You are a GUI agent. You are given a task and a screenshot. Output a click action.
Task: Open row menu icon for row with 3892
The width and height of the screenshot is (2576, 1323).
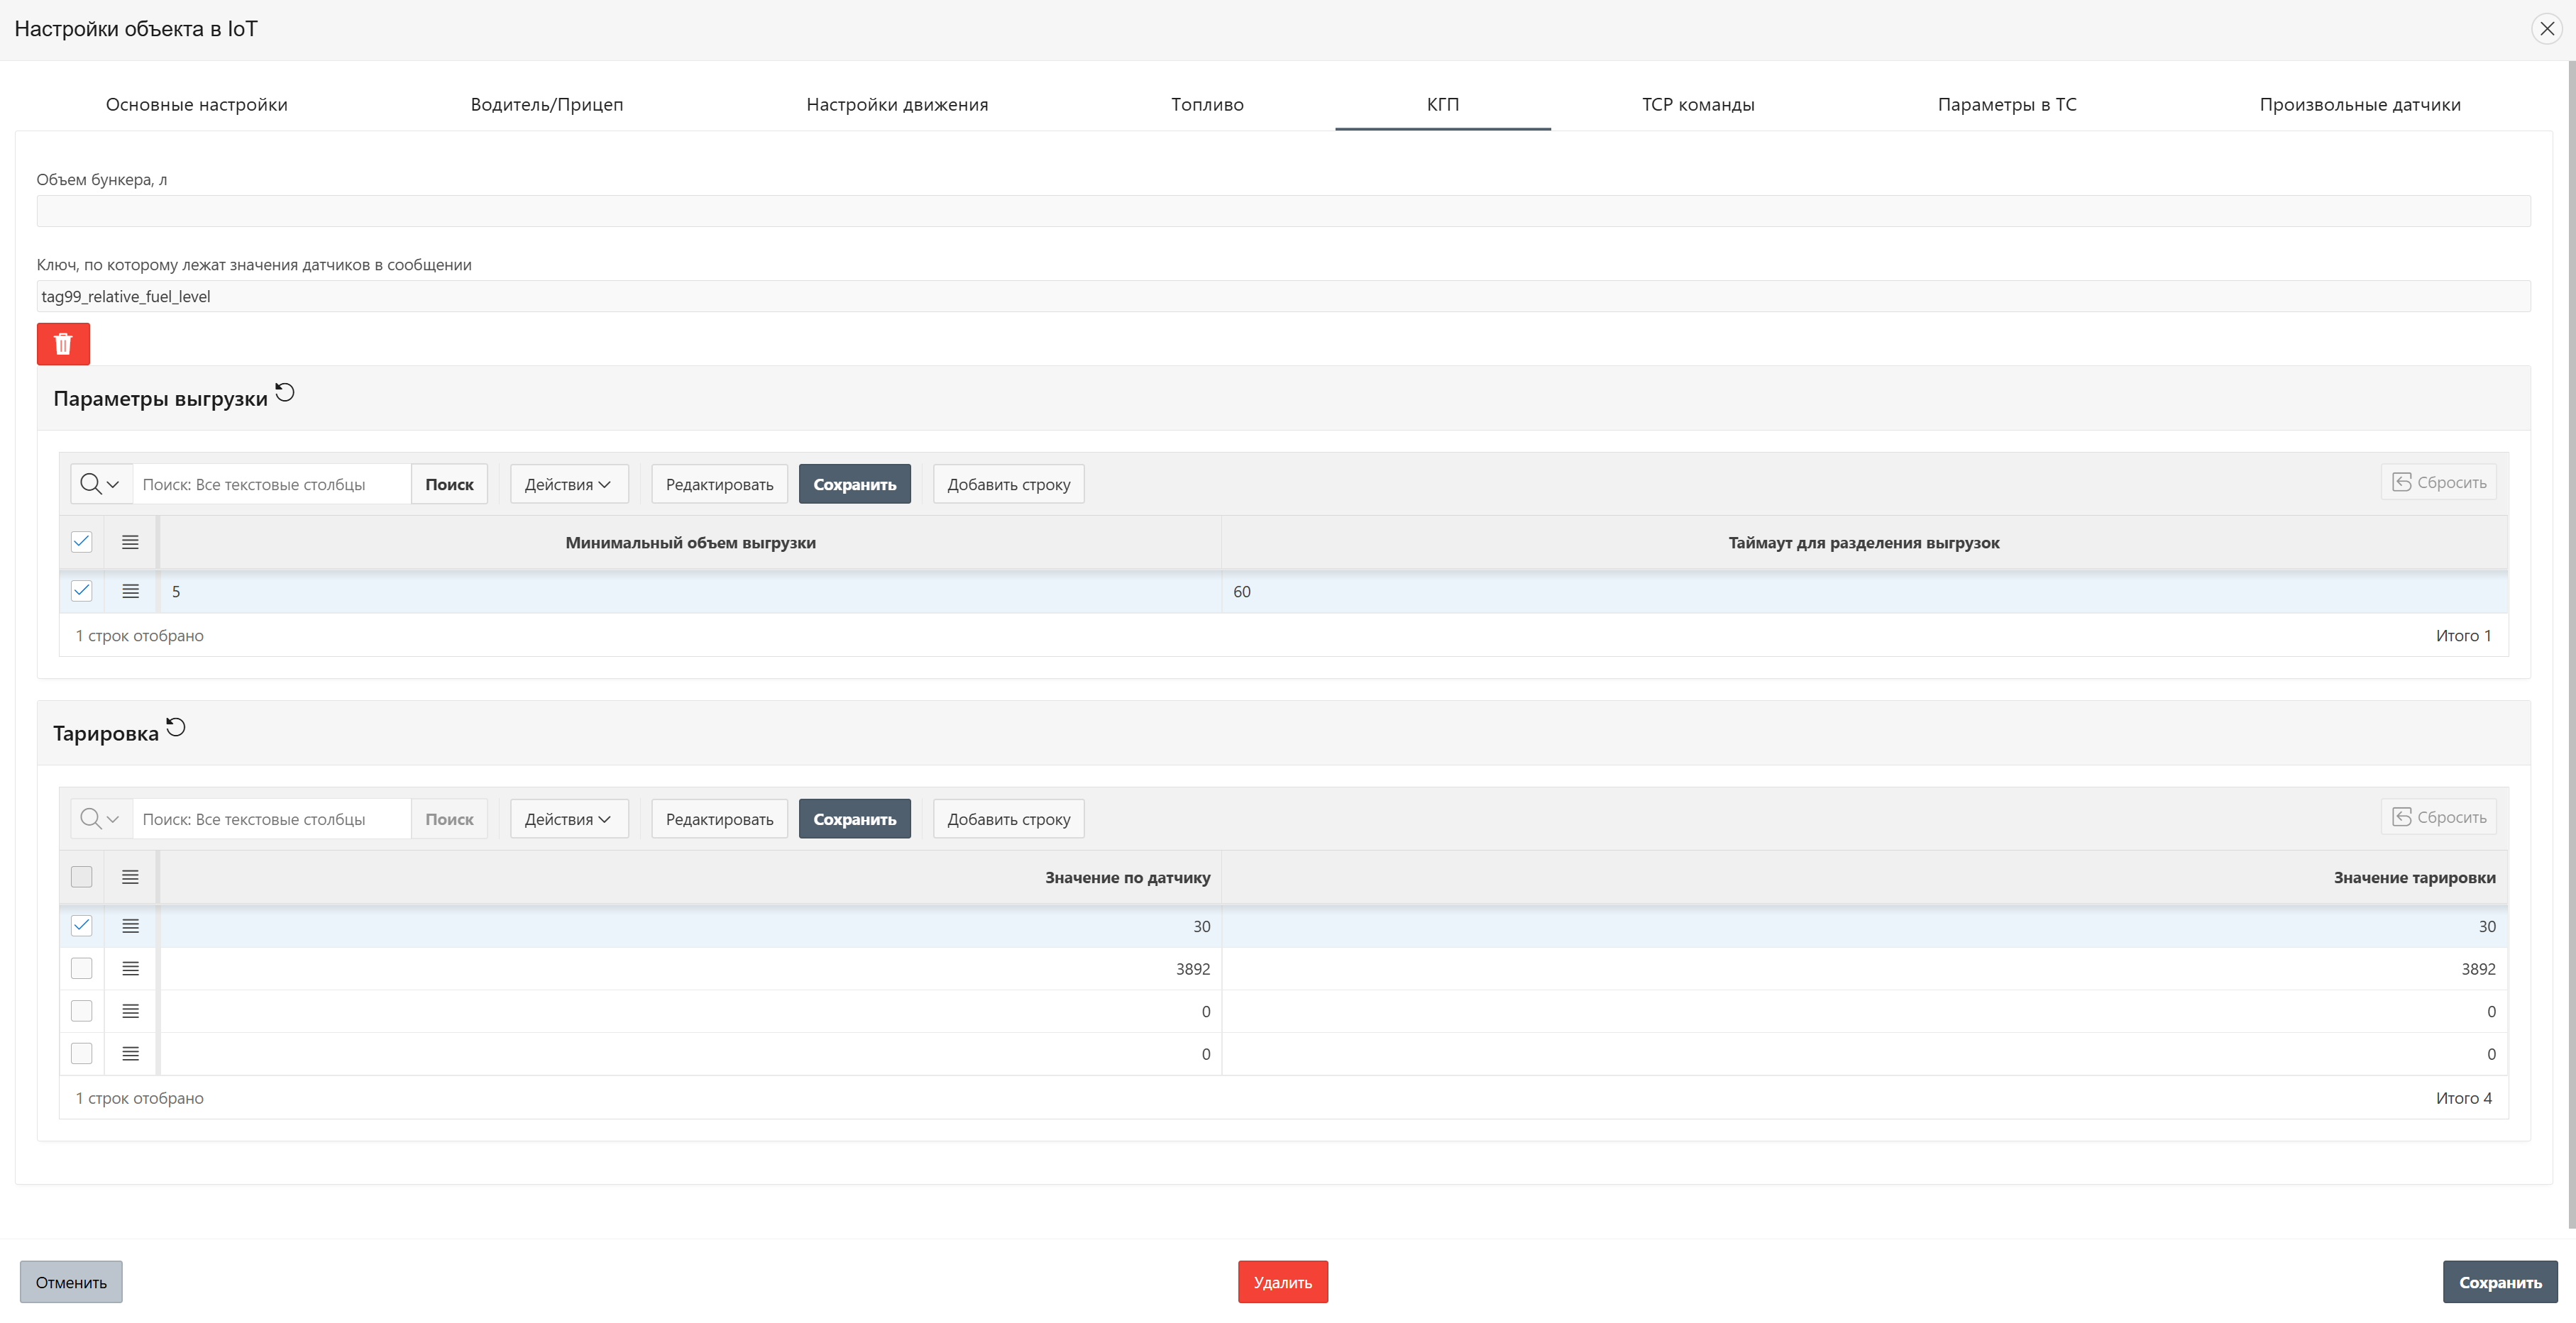coord(130,968)
